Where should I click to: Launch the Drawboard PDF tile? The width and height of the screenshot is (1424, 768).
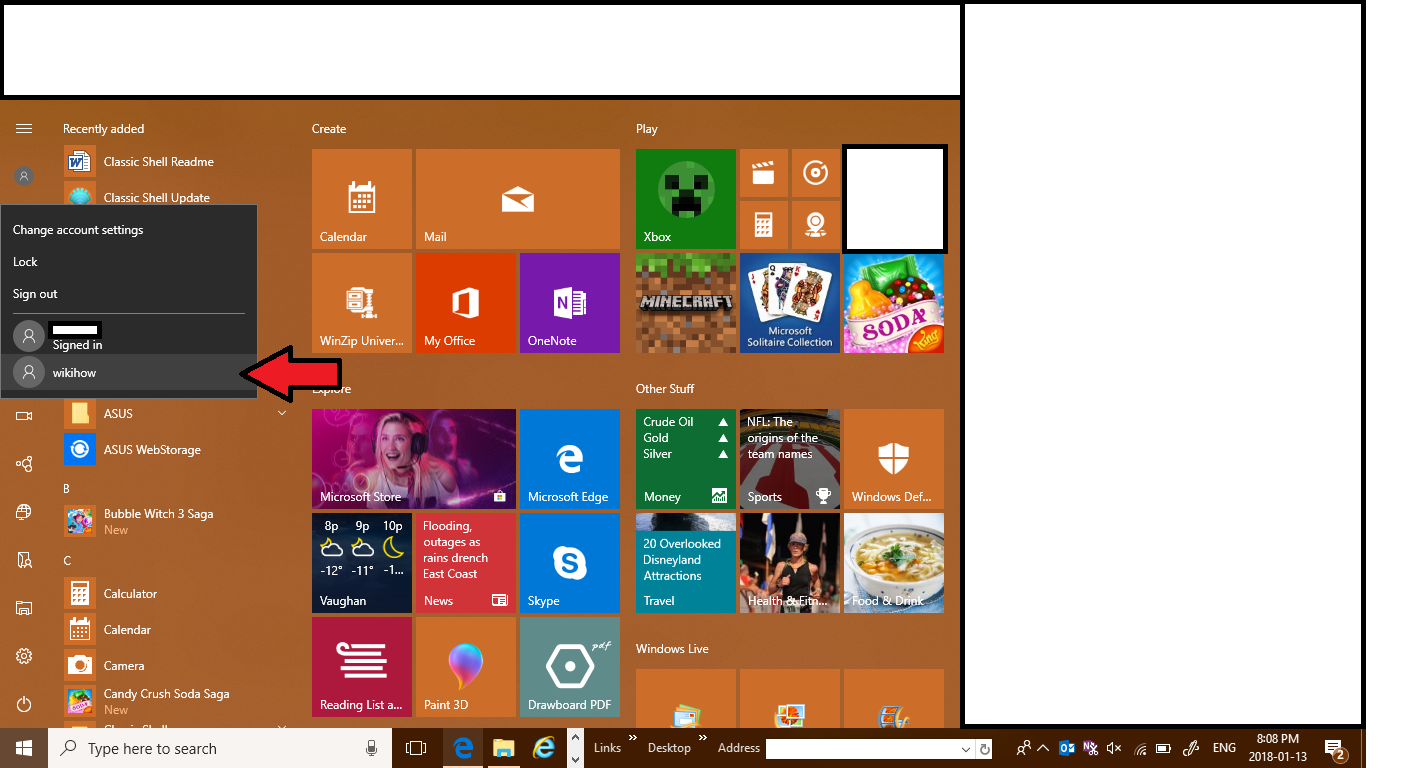[x=570, y=667]
